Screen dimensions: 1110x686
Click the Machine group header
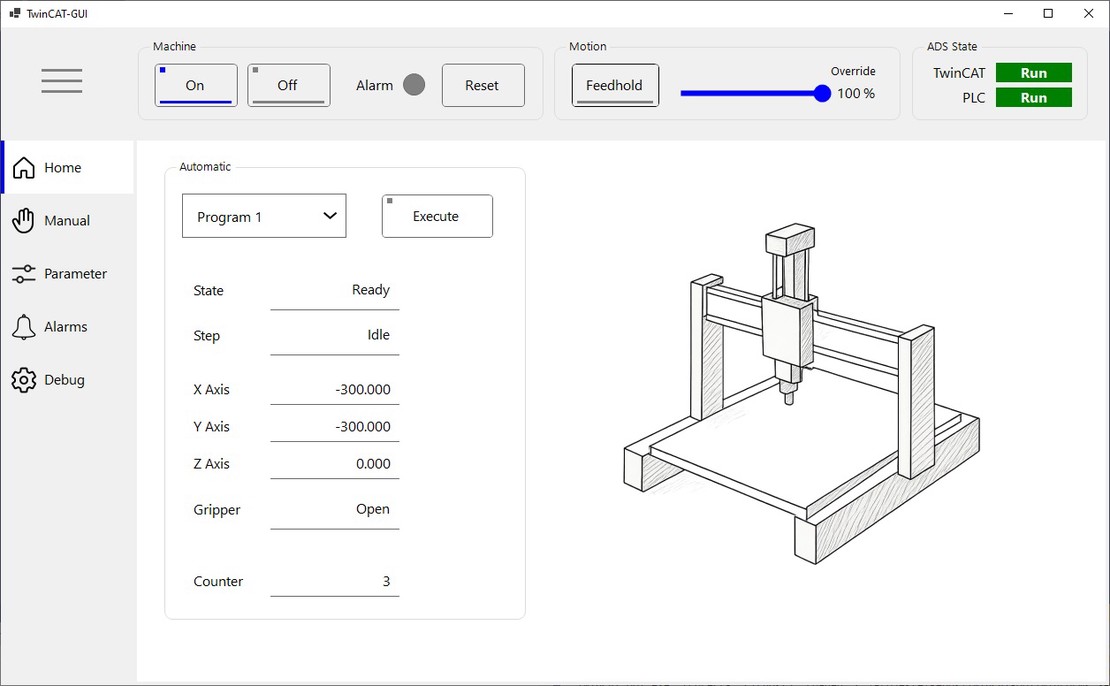pos(174,46)
